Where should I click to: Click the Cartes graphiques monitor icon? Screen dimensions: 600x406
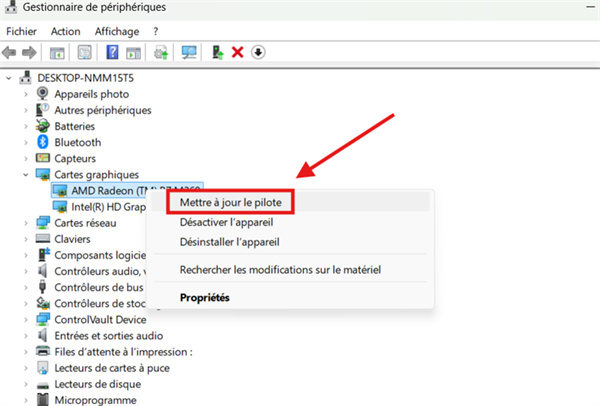click(x=43, y=174)
